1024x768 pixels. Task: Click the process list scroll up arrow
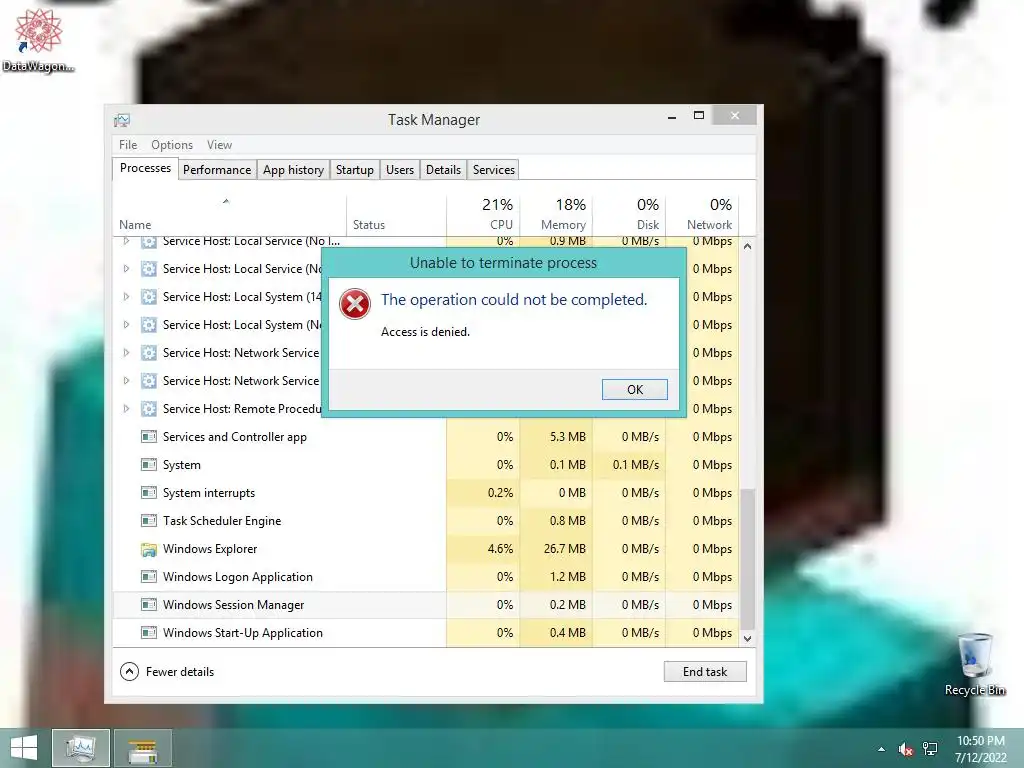748,246
